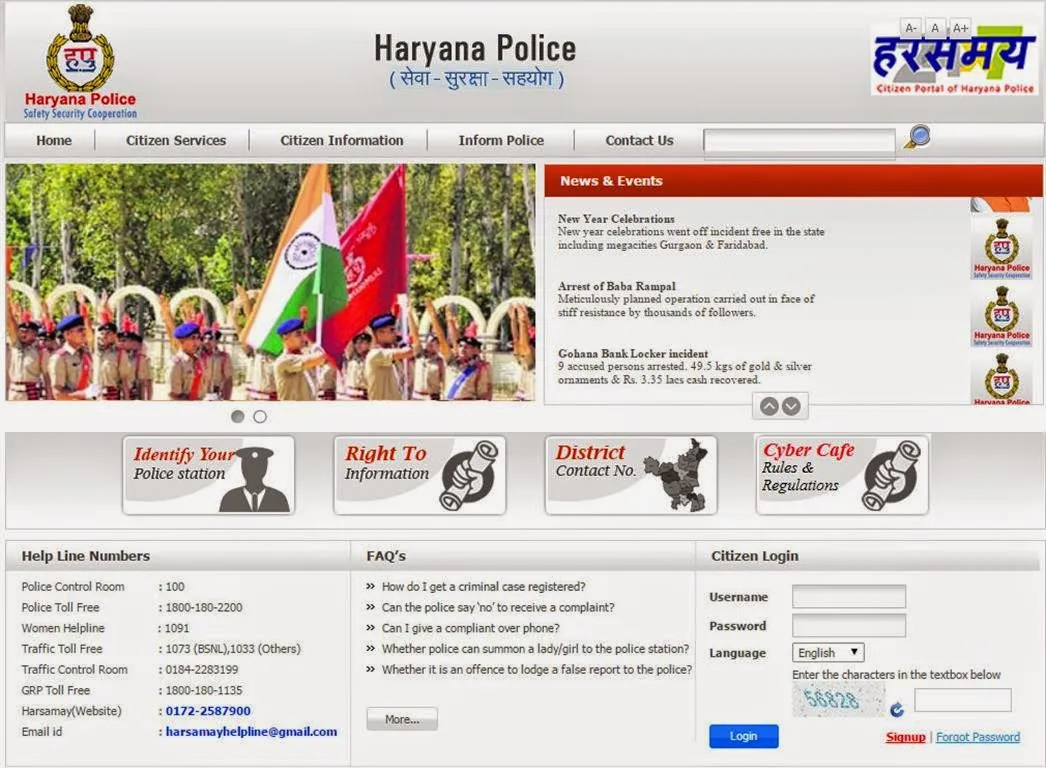
Task: Click emblem thumbnail beside New Year Celebrations
Action: click(x=1001, y=249)
